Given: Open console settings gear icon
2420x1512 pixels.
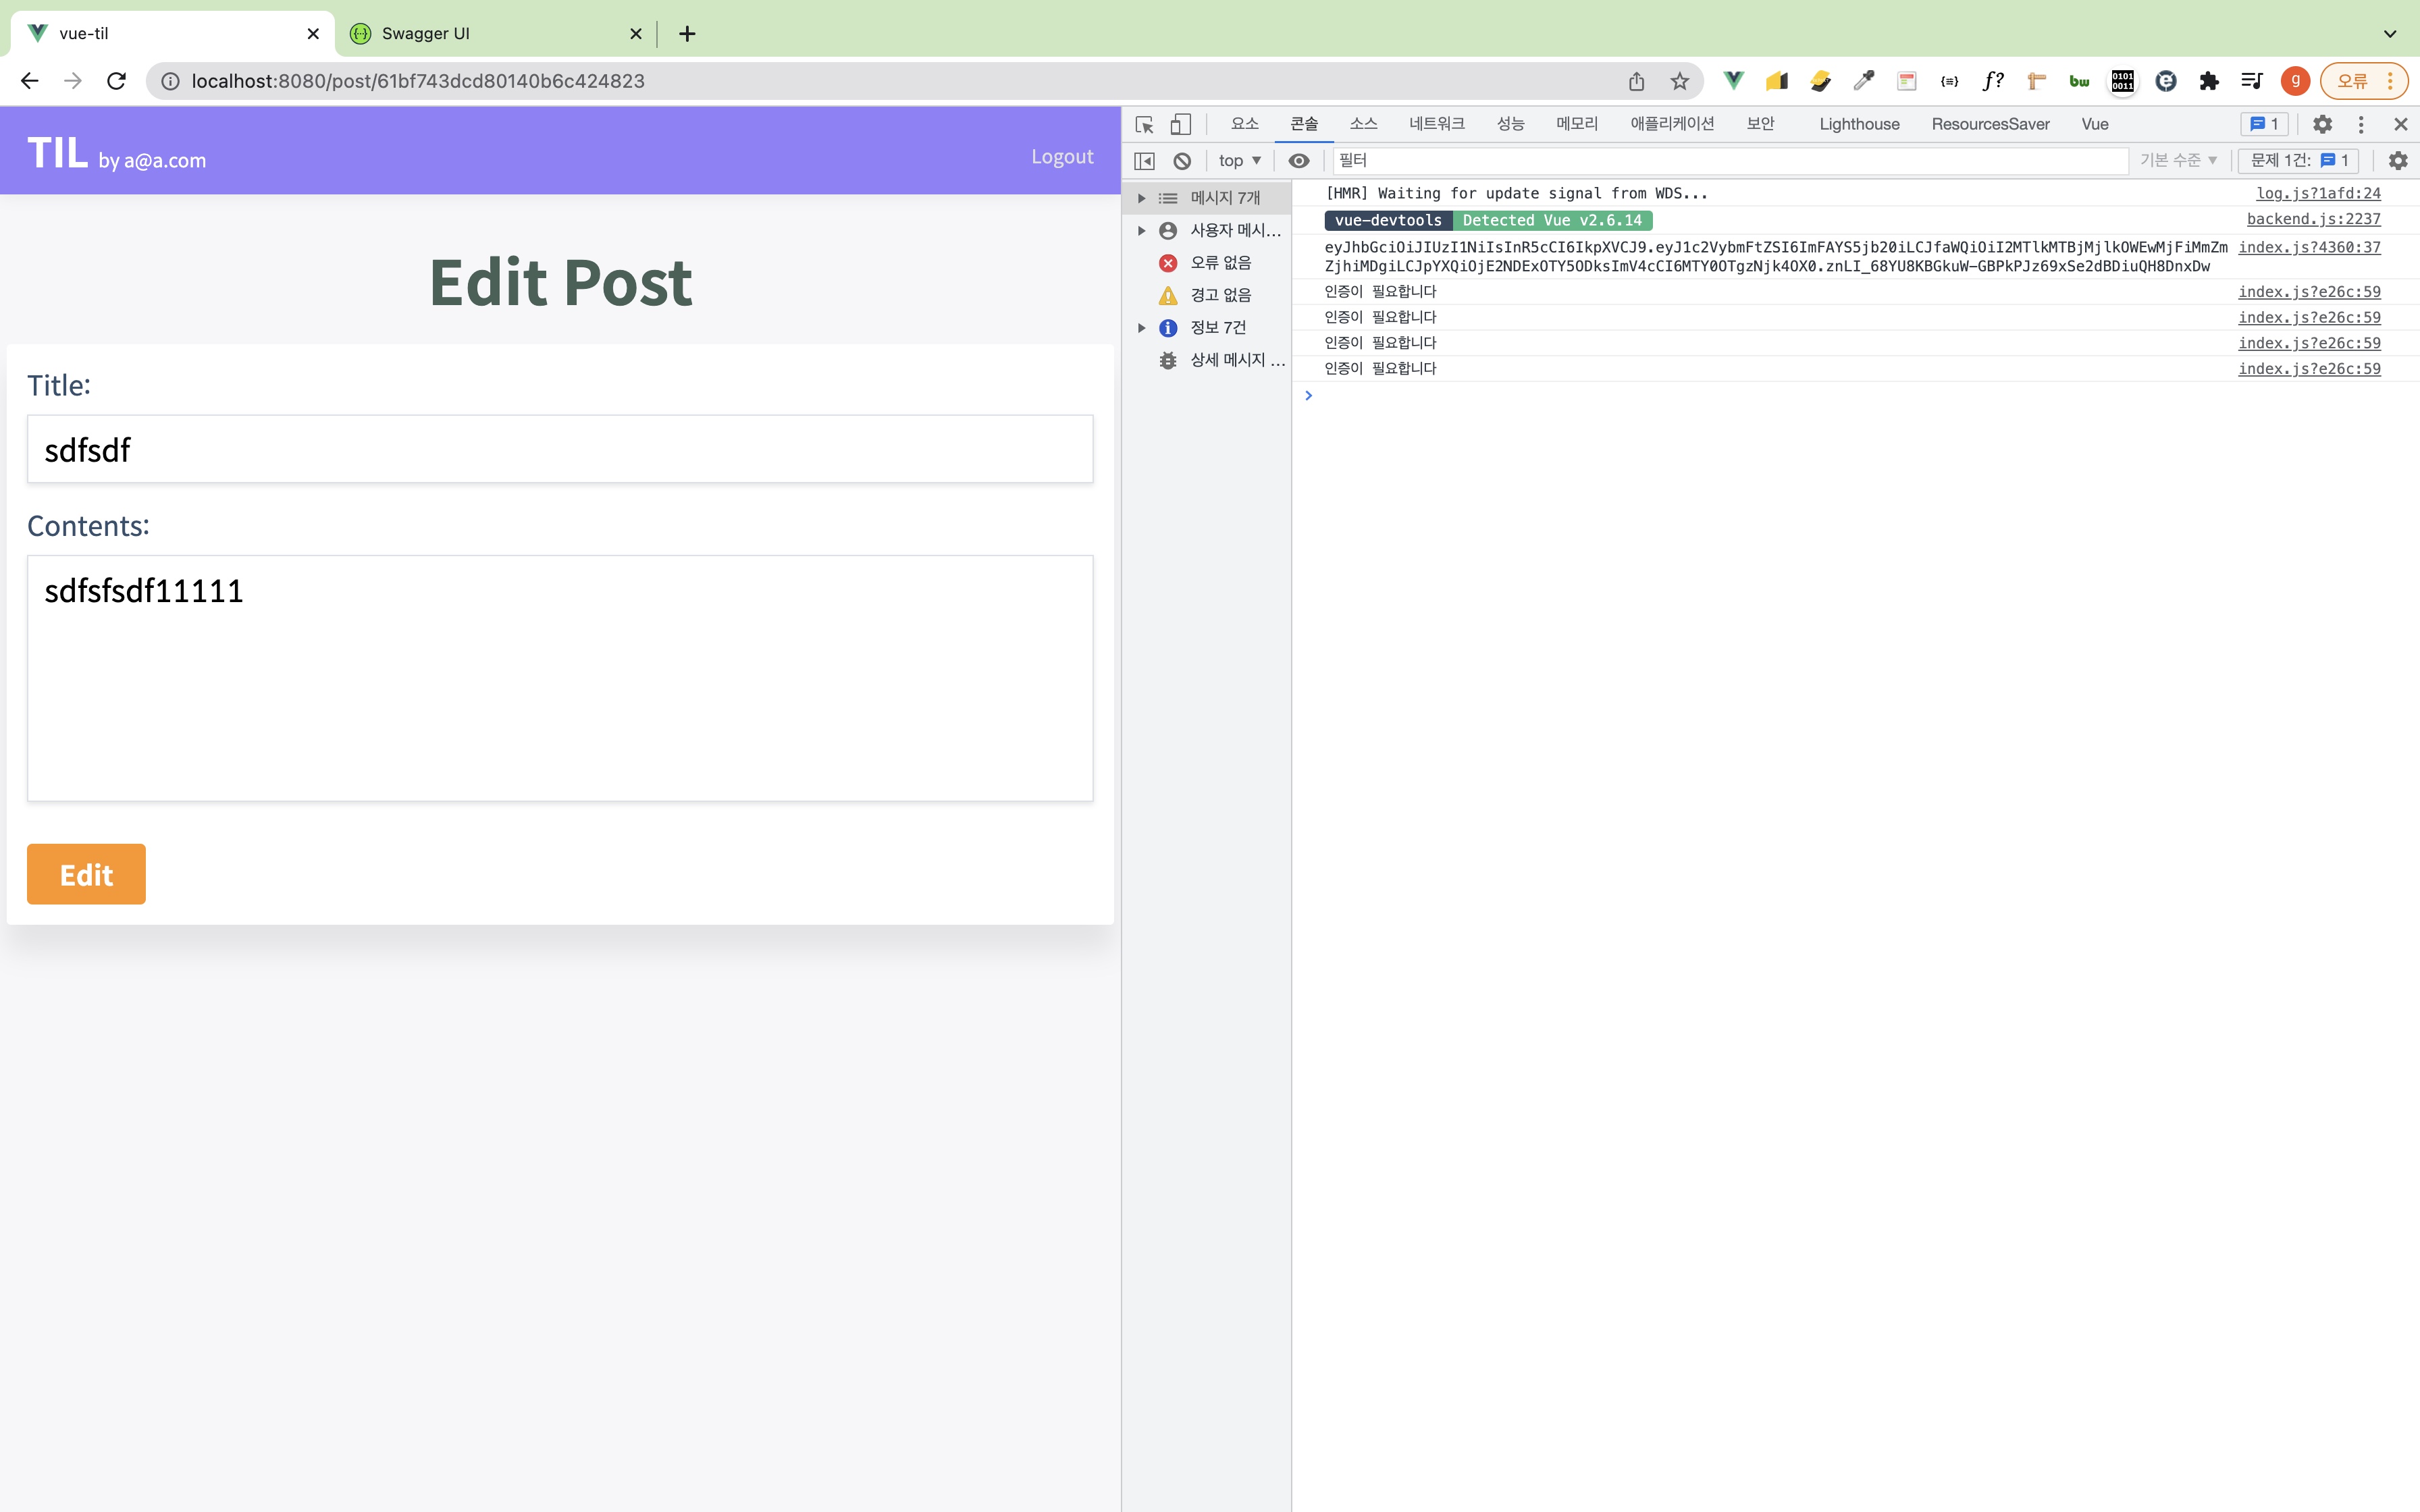Looking at the screenshot, I should pyautogui.click(x=2398, y=160).
